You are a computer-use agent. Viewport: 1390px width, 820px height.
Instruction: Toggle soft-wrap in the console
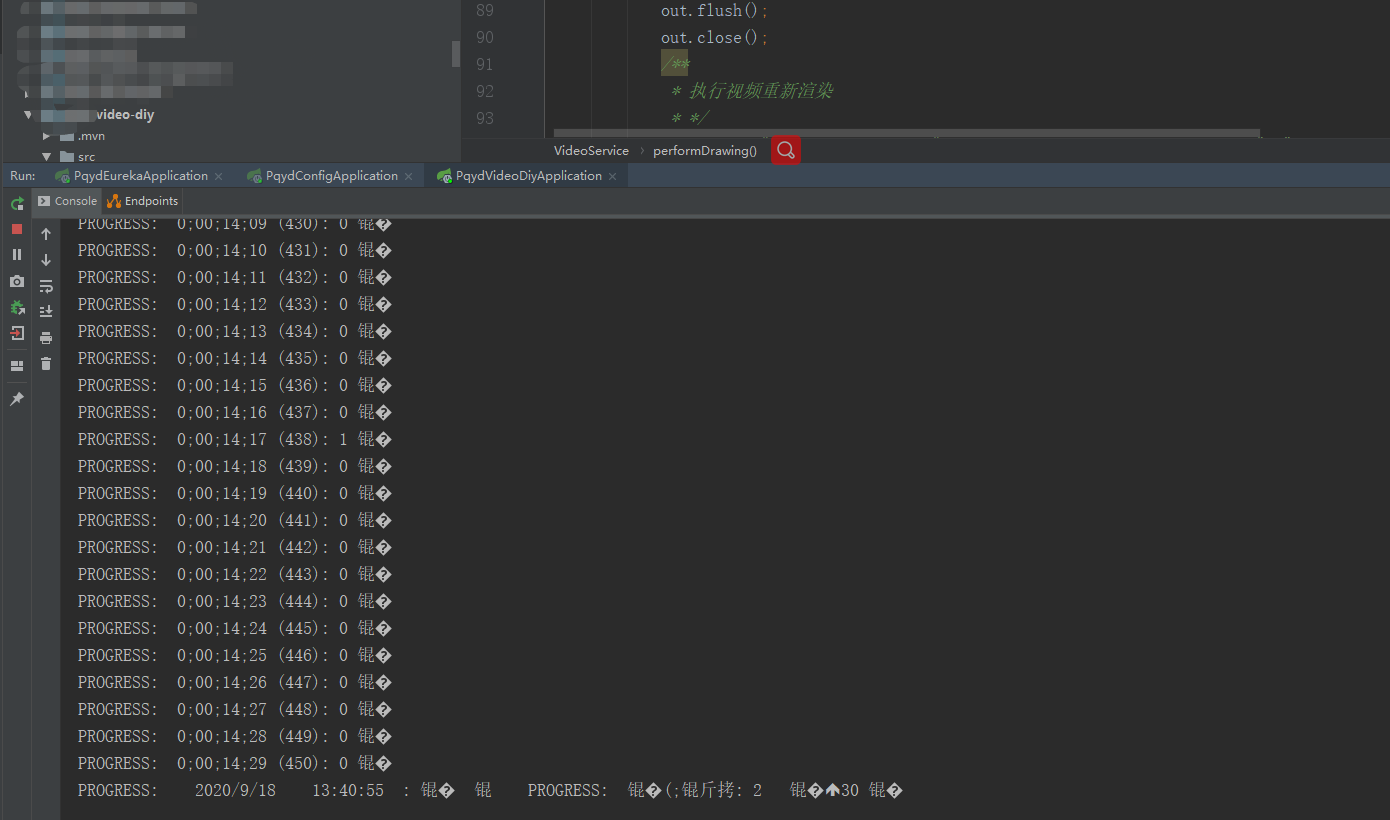coord(46,286)
